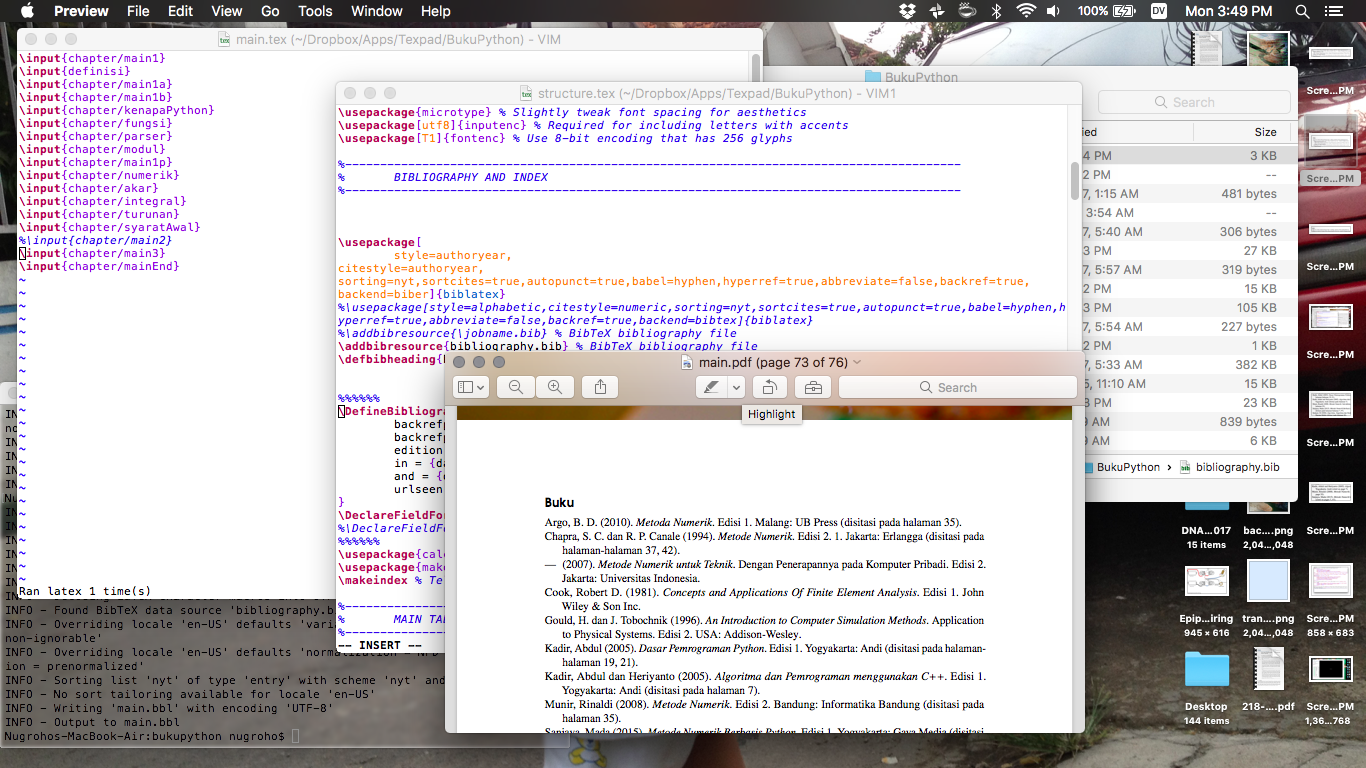Sort Finder list by Size column
Viewport: 1366px width, 768px height.
coord(1265,132)
